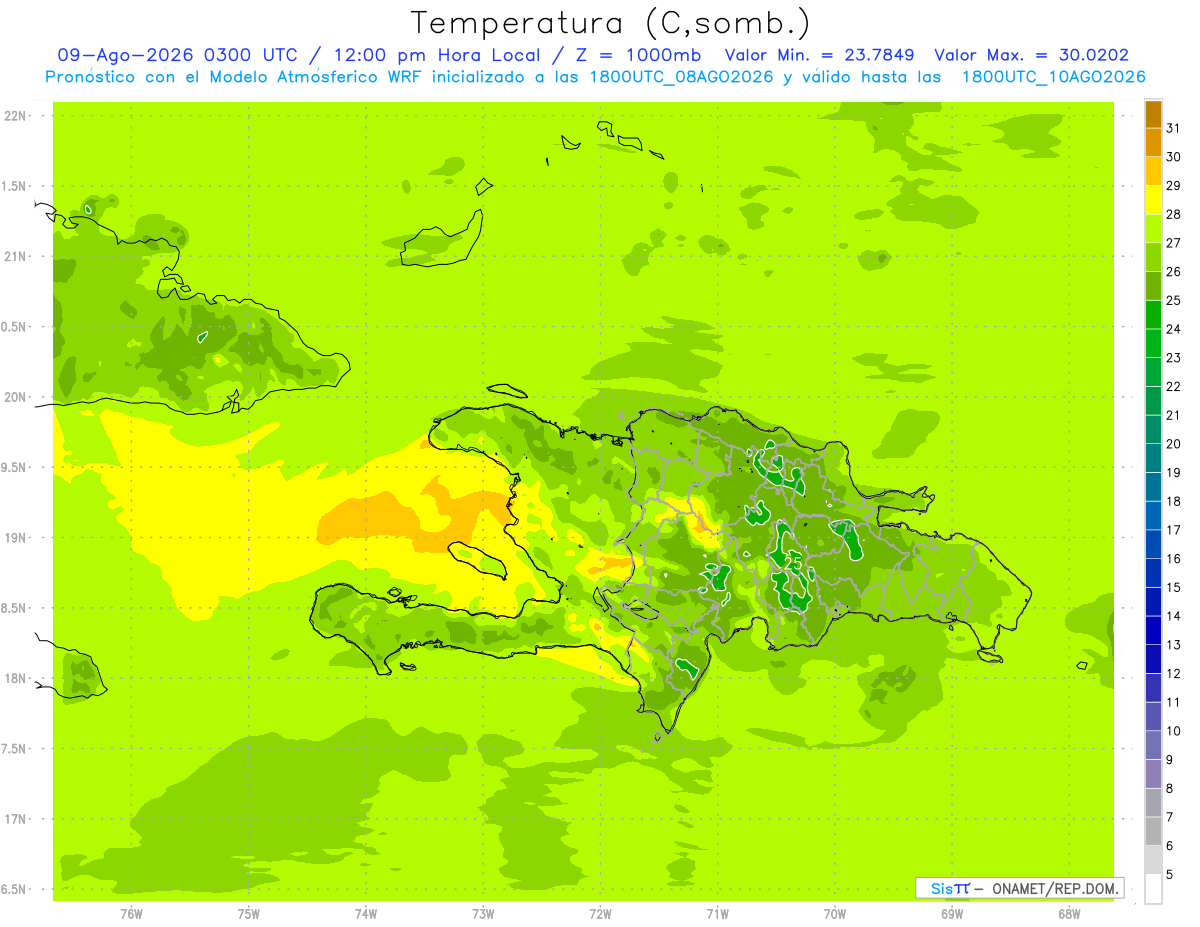Image resolution: width=1200 pixels, height=927 pixels.
Task: Click the purple swatch between 9 and 10
Action: (x=1153, y=745)
